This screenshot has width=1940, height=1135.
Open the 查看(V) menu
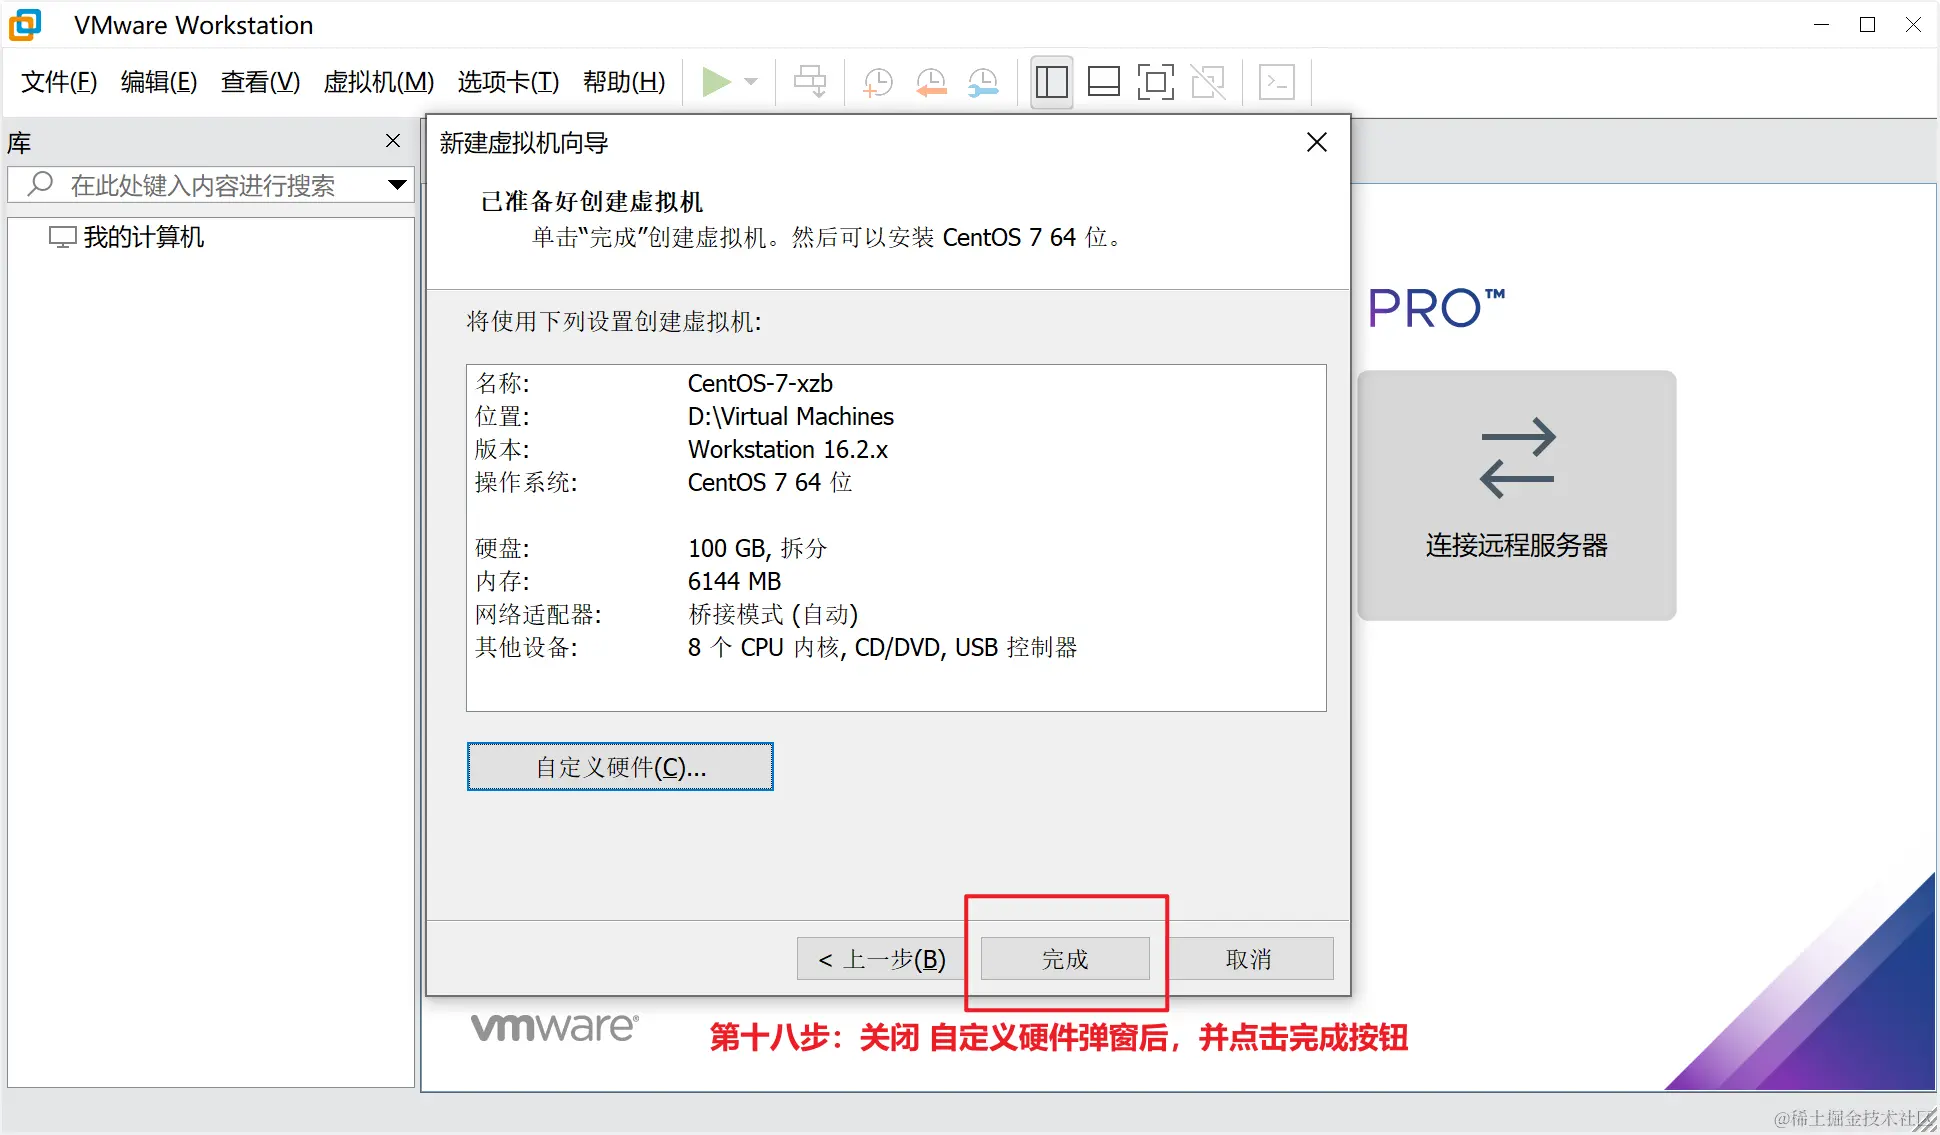click(x=260, y=82)
